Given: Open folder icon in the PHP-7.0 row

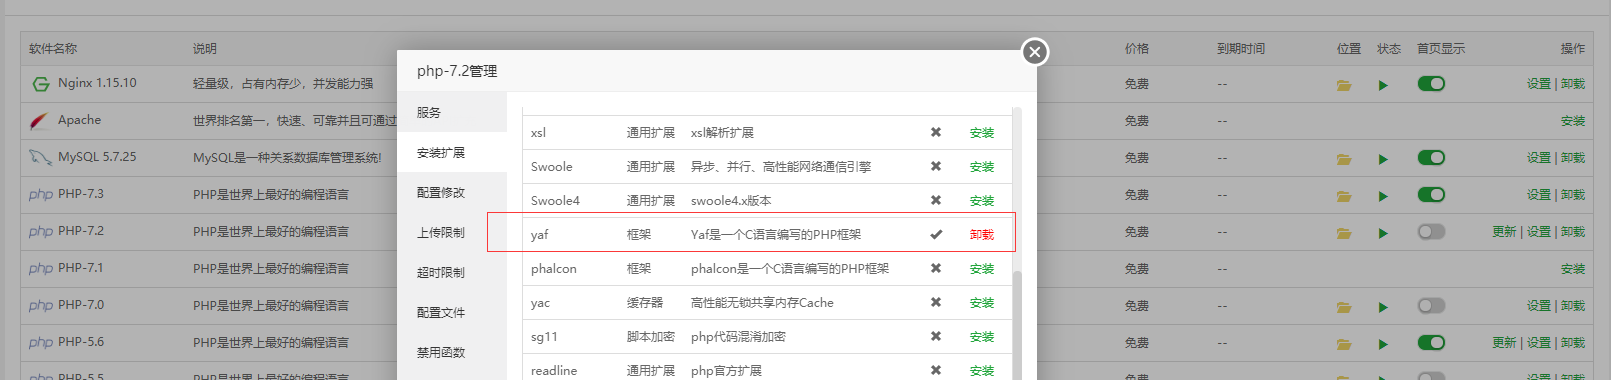Looking at the screenshot, I should click(x=1344, y=307).
